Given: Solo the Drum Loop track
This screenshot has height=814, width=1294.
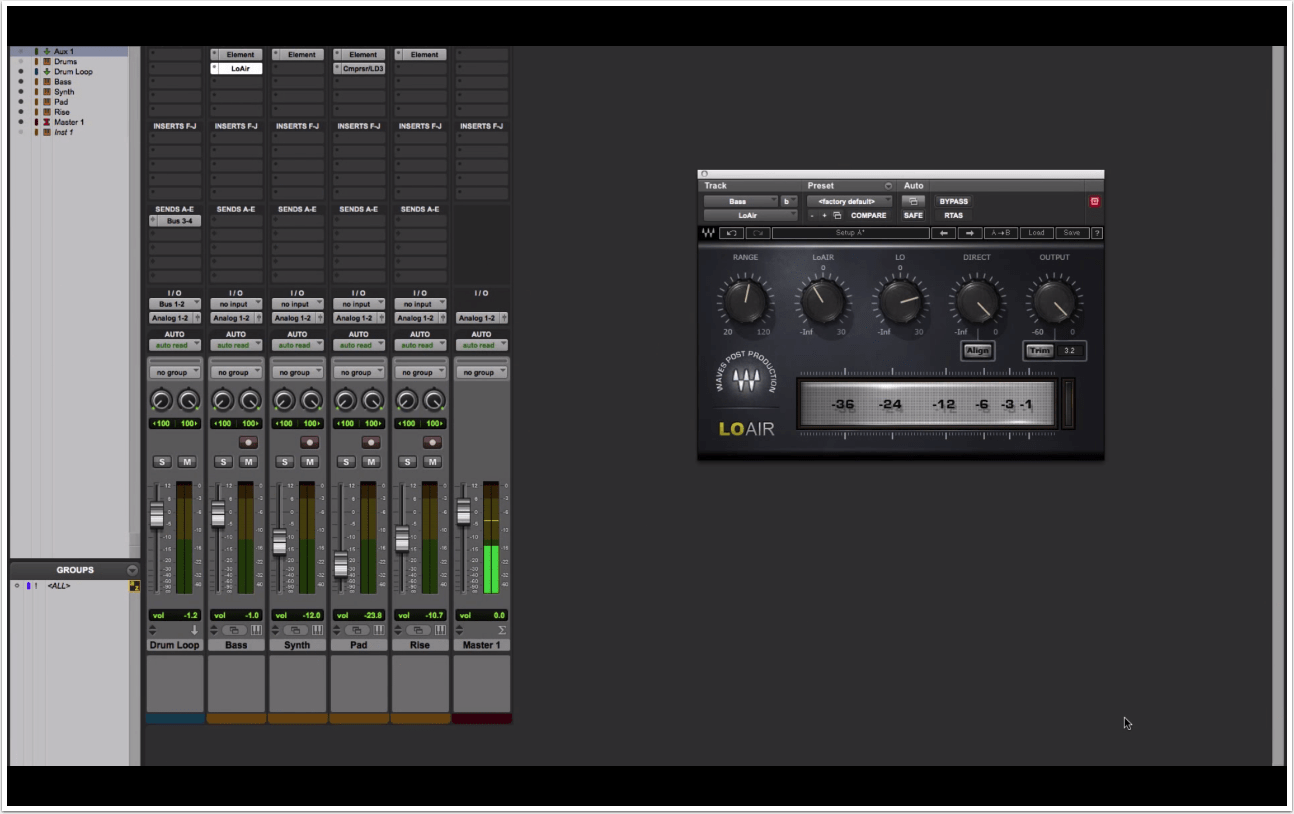Looking at the screenshot, I should 162,461.
